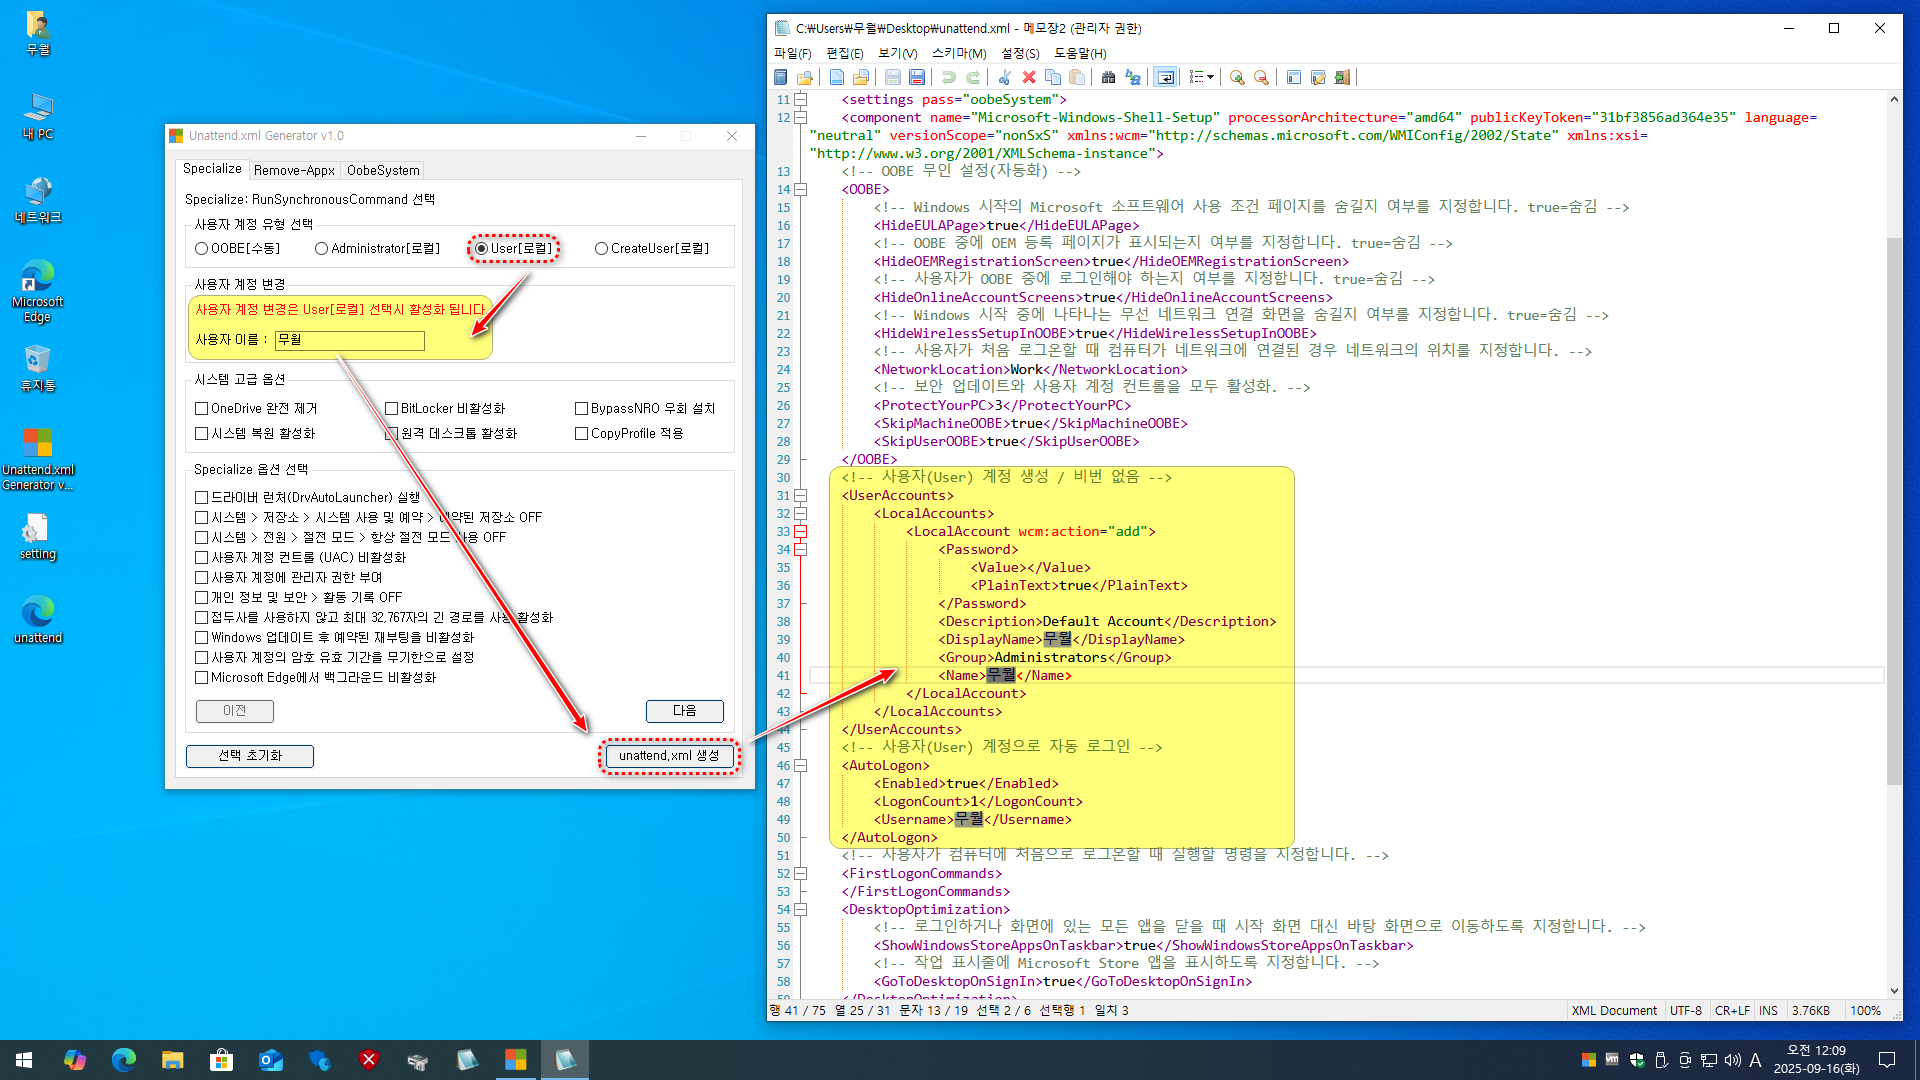Check the BypassNRO 우회 설치 option

click(x=581, y=409)
